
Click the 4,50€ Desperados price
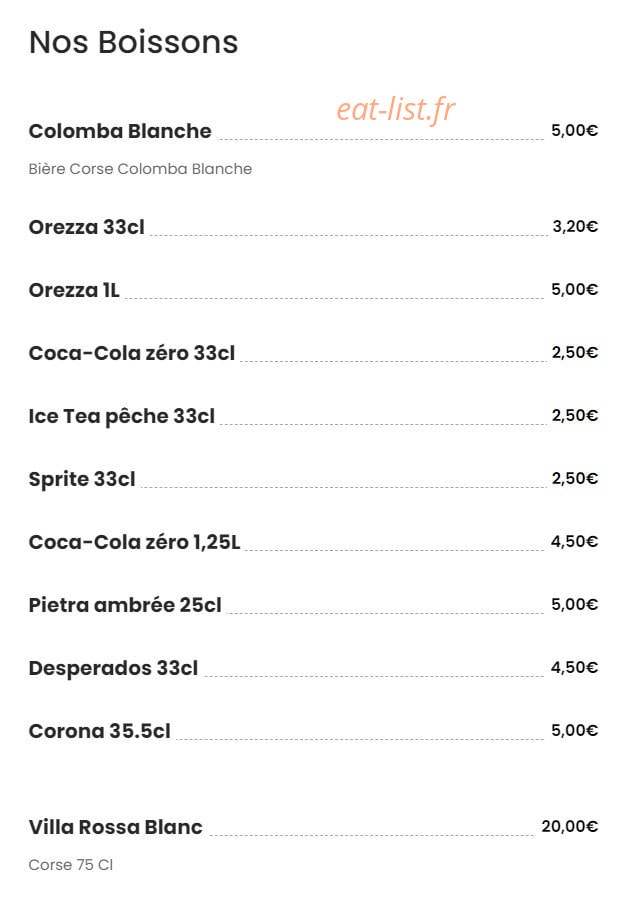pos(574,668)
